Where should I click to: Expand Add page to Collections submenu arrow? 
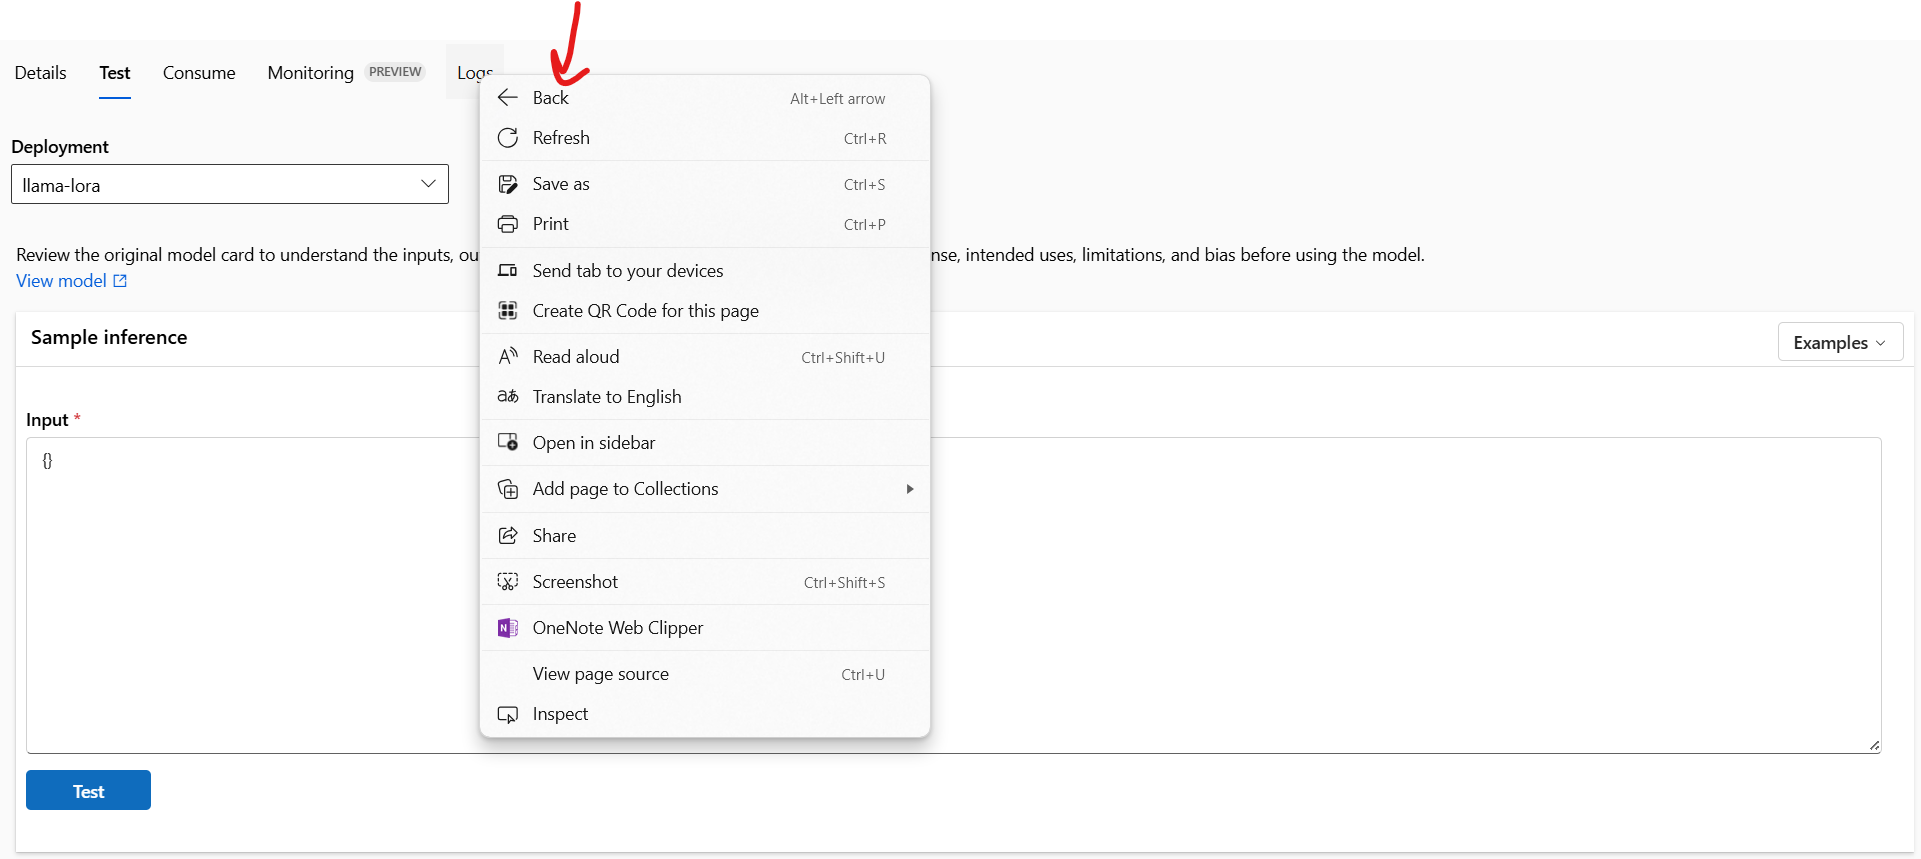point(910,489)
